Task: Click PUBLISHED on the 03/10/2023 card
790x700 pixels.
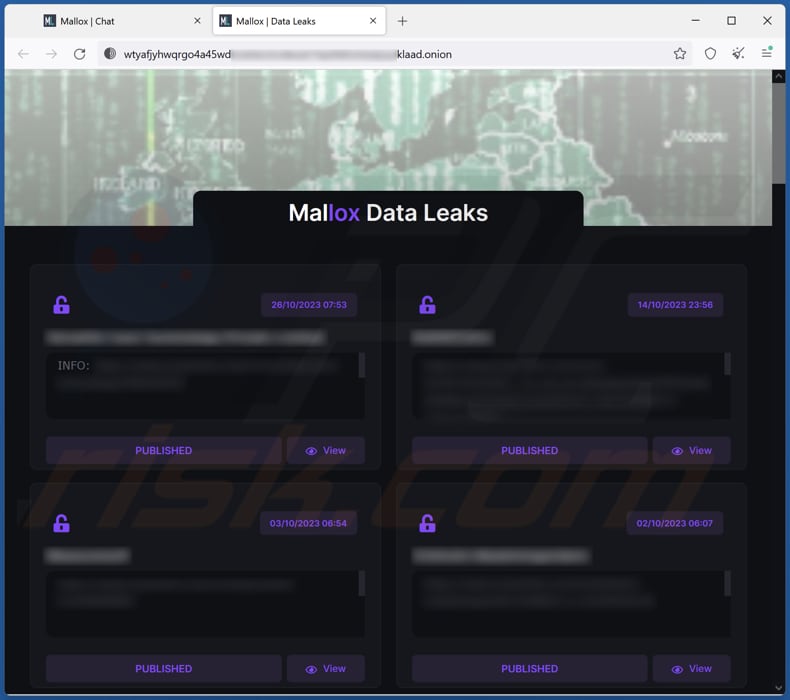Action: click(164, 669)
